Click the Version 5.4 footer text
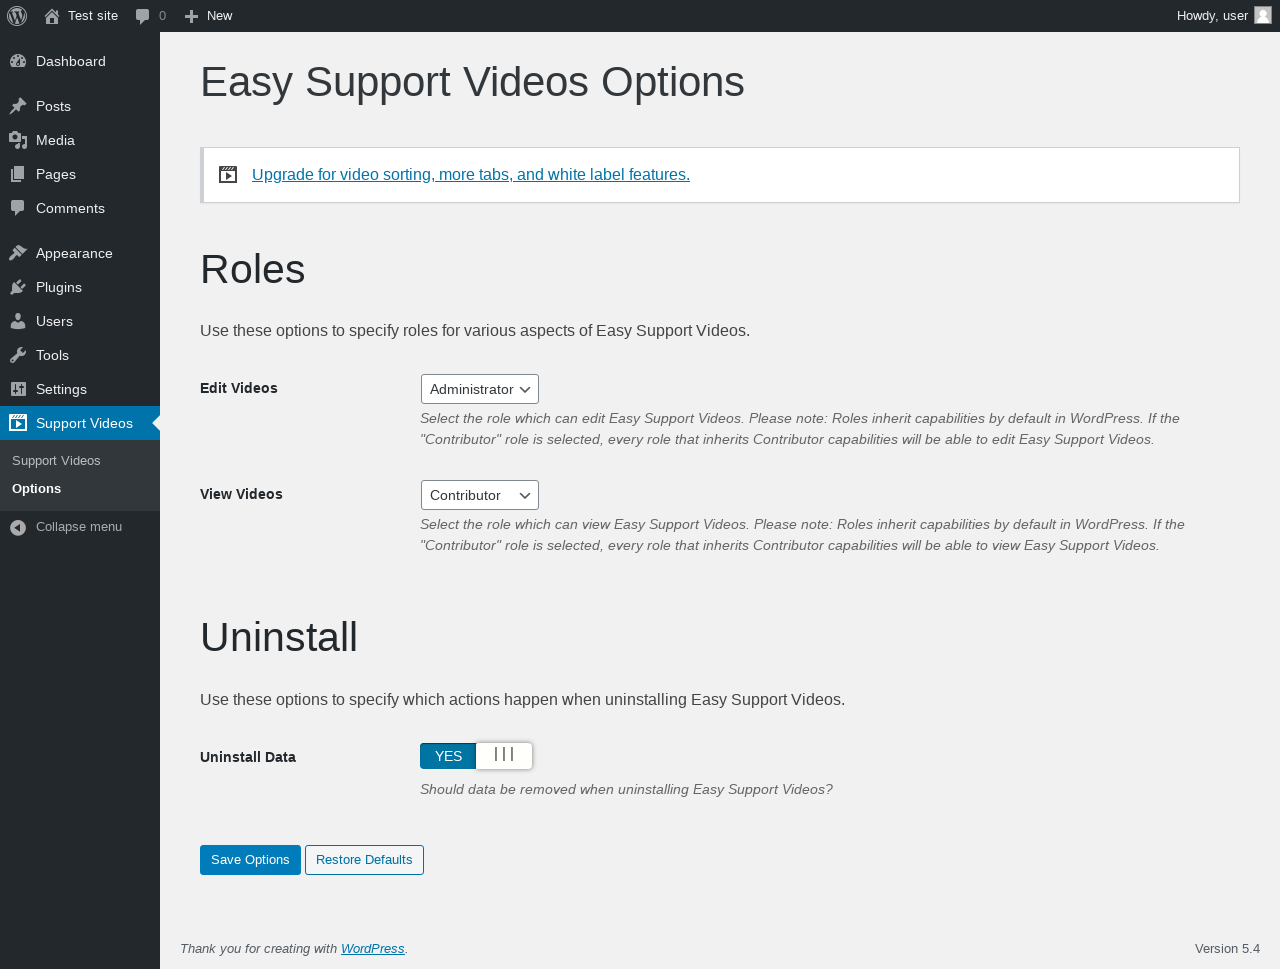 (x=1227, y=949)
